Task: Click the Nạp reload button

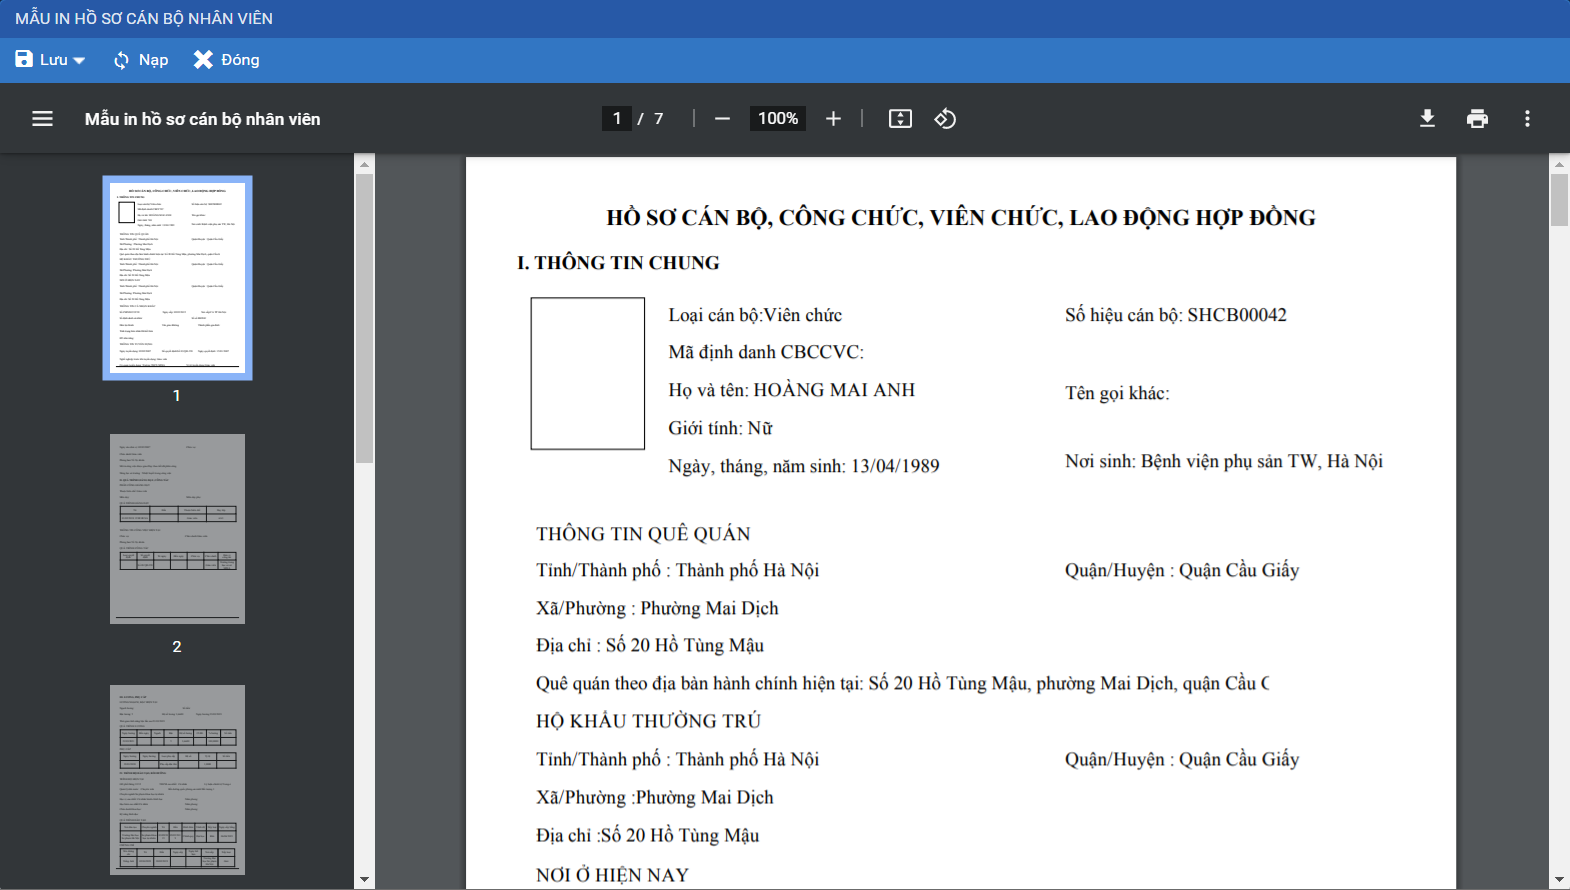Action: (x=140, y=60)
